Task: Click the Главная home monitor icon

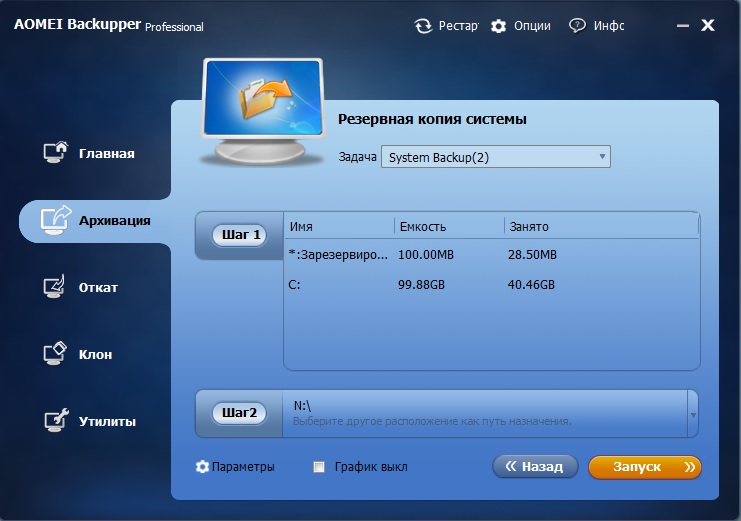Action: coord(56,152)
